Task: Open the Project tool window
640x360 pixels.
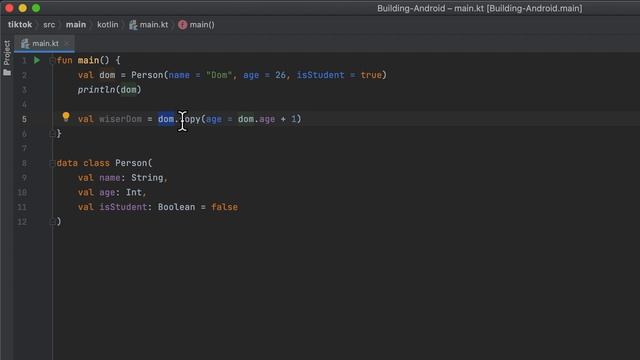Action: coord(7,53)
